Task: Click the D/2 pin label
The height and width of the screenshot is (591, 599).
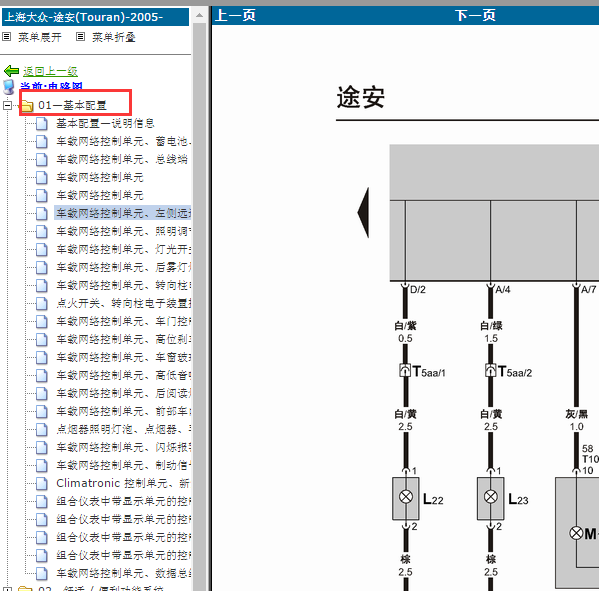Action: pos(418,290)
